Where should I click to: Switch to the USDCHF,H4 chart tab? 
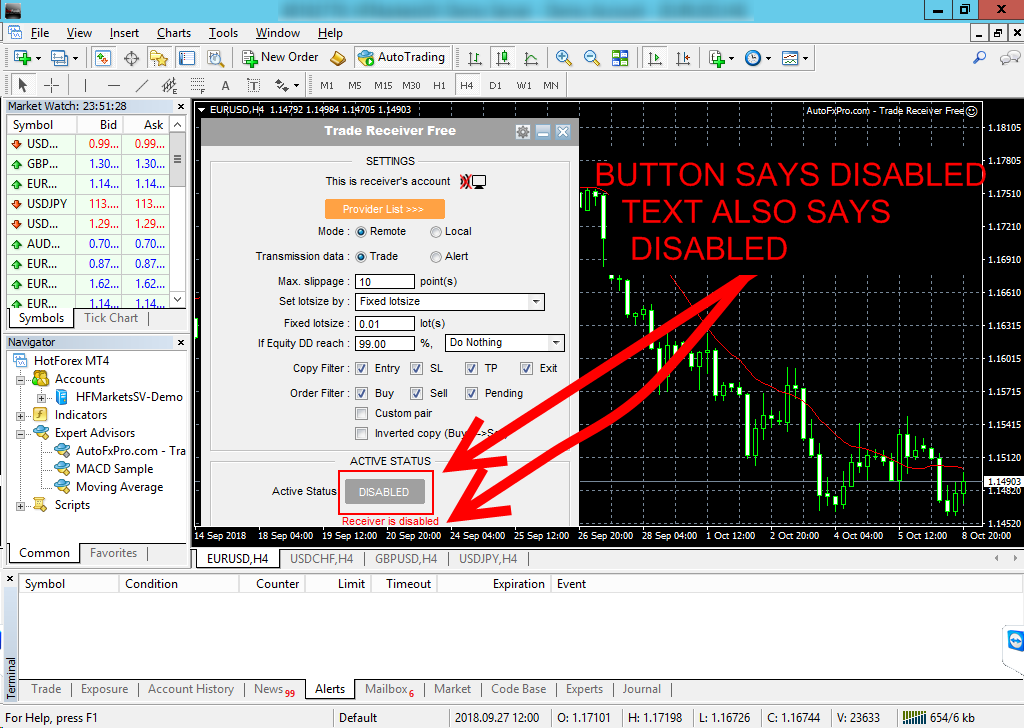tap(321, 559)
